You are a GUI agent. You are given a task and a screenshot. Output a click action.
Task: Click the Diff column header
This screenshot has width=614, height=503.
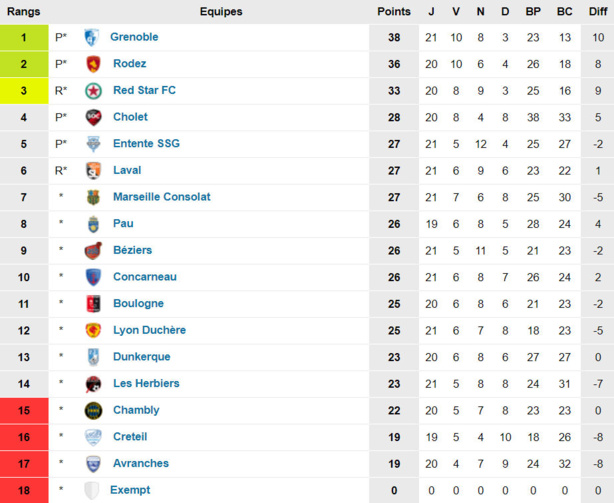point(597,11)
